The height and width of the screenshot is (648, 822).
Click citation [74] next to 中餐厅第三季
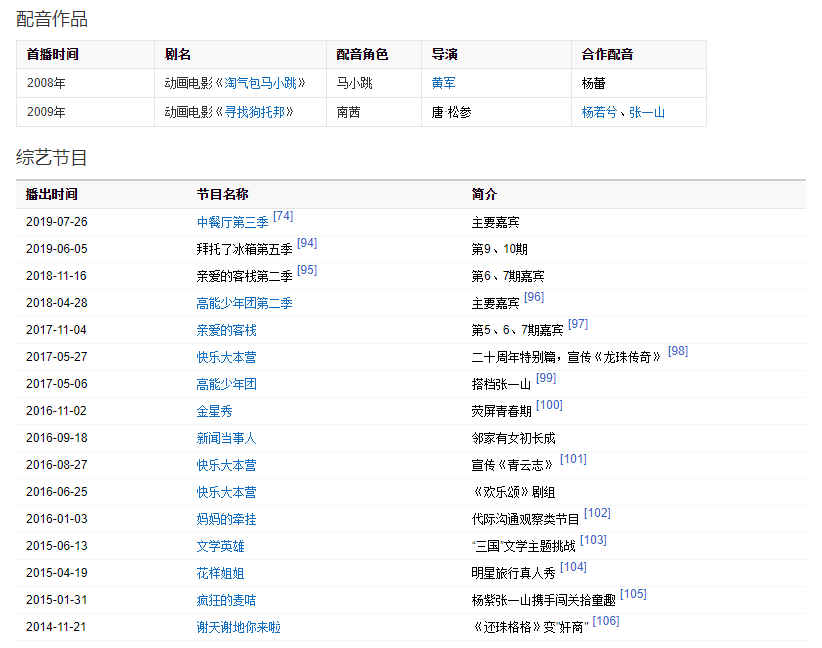(283, 216)
